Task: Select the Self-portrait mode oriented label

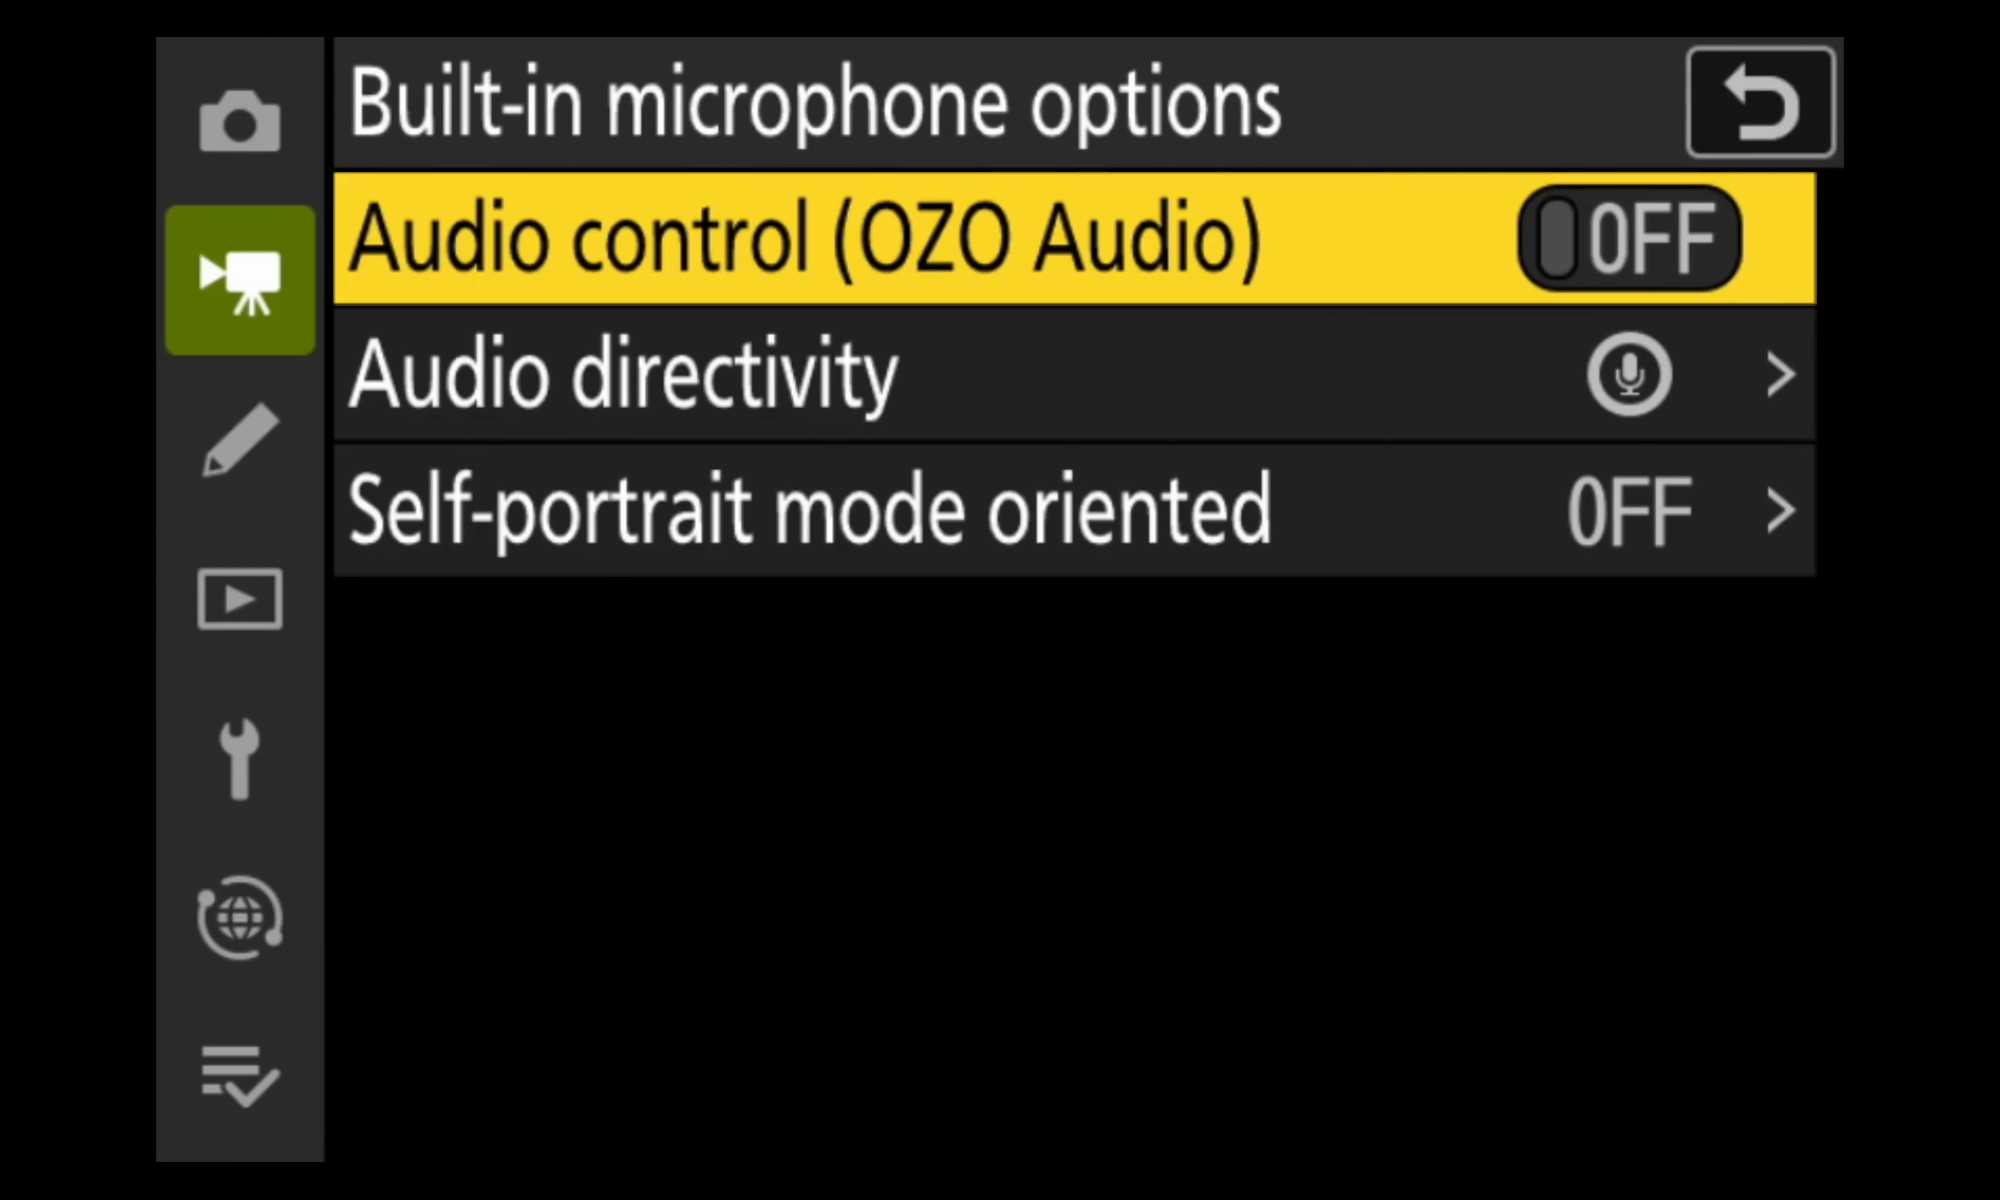Action: click(x=810, y=511)
